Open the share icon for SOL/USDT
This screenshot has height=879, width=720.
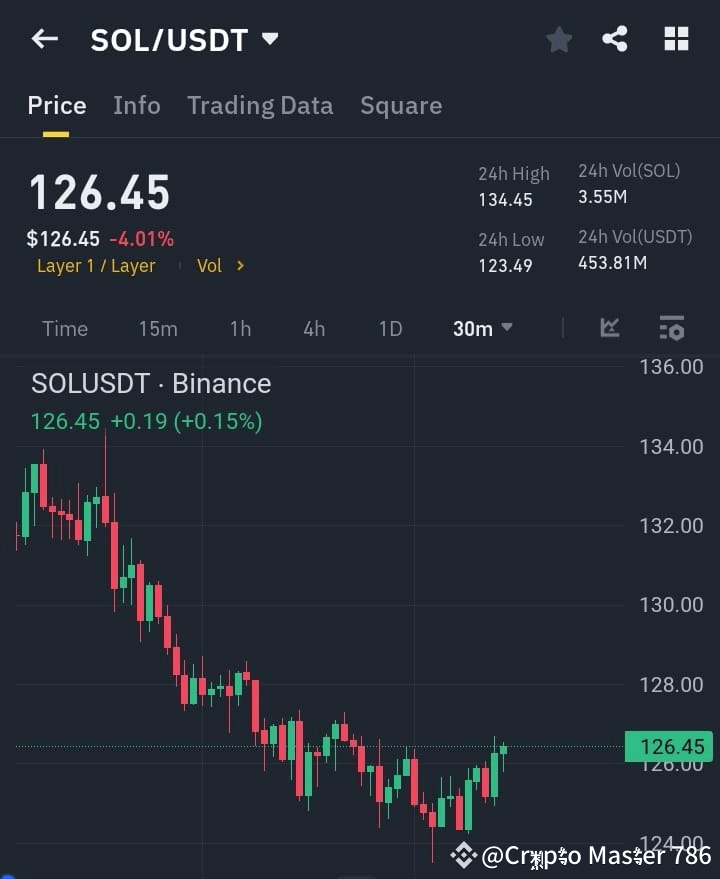[615, 39]
